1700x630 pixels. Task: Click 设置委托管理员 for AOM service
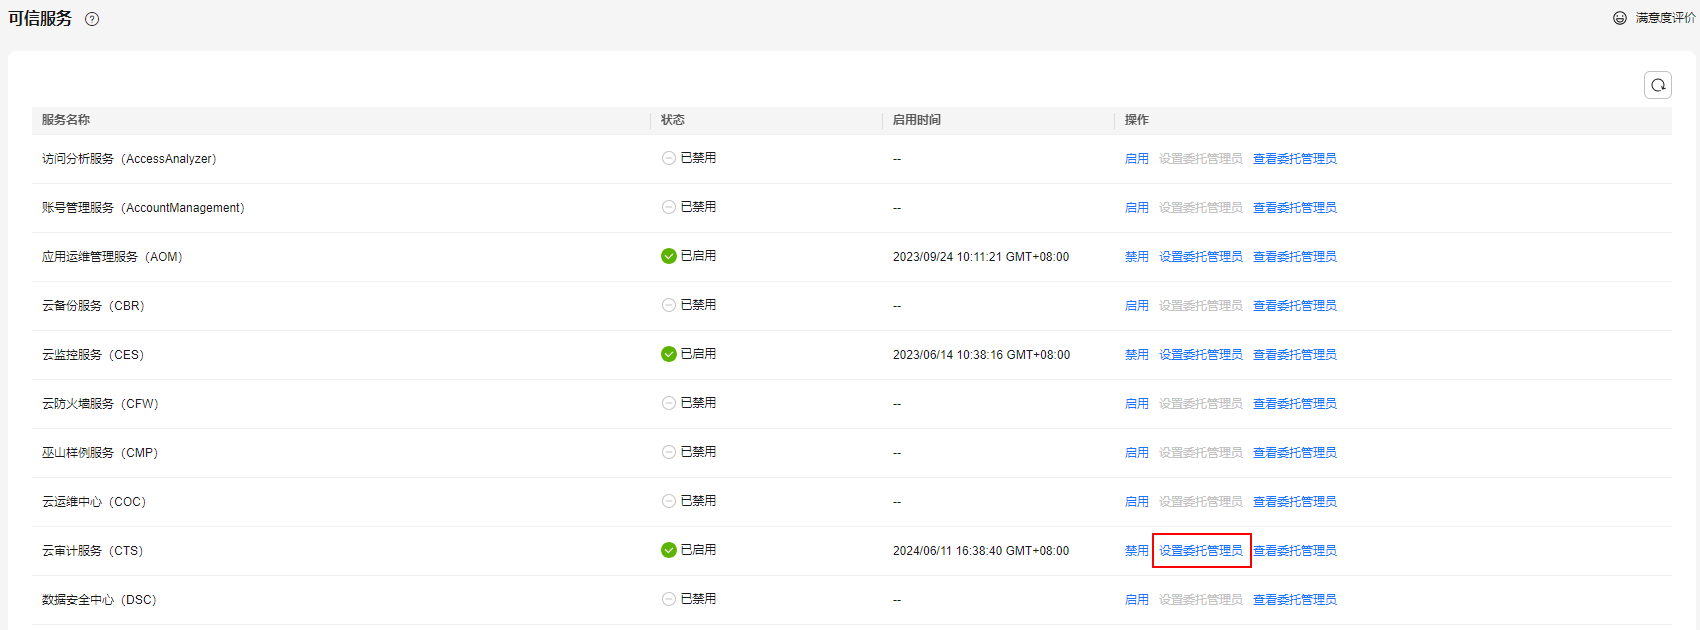(x=1200, y=257)
